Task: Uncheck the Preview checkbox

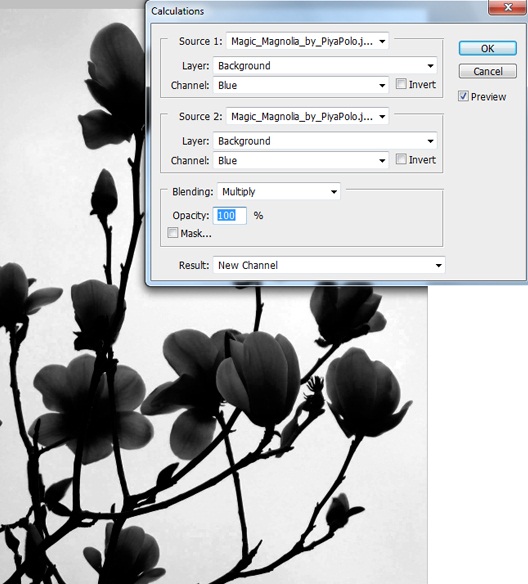Action: click(x=463, y=96)
